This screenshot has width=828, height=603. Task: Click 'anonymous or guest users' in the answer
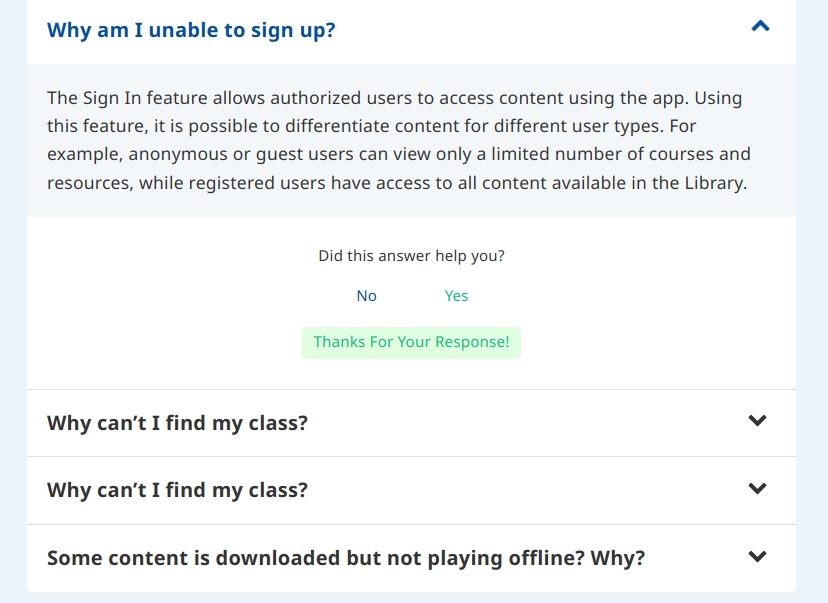click(x=214, y=155)
